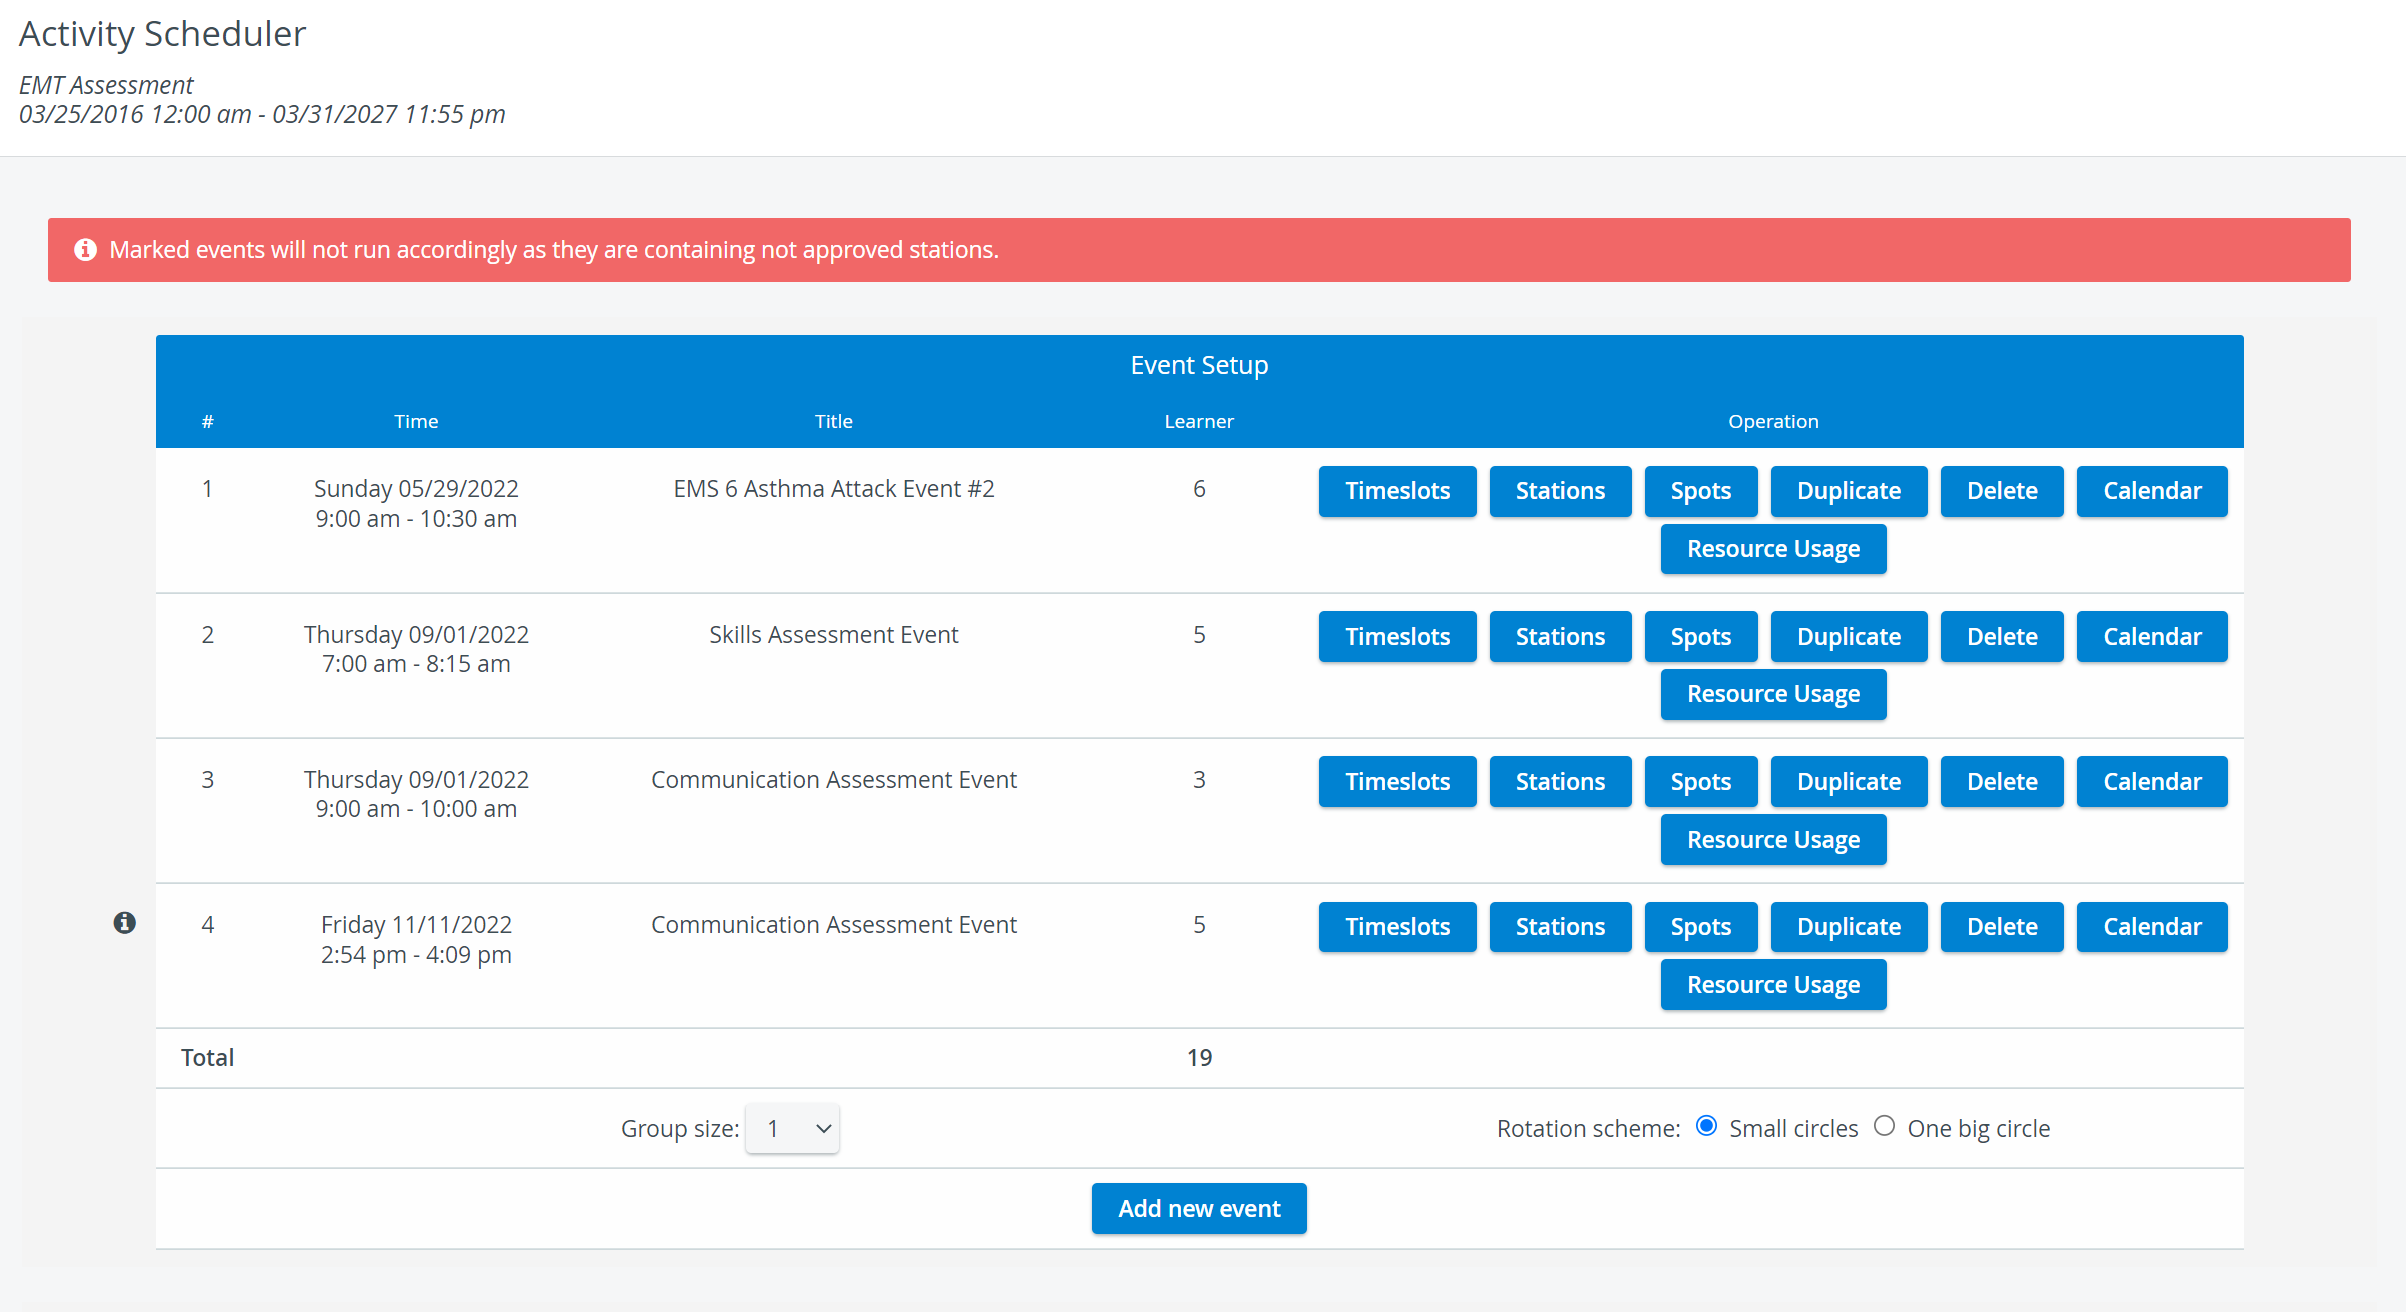Select the One big circle option
This screenshot has height=1312, width=2406.
coord(1885,1127)
